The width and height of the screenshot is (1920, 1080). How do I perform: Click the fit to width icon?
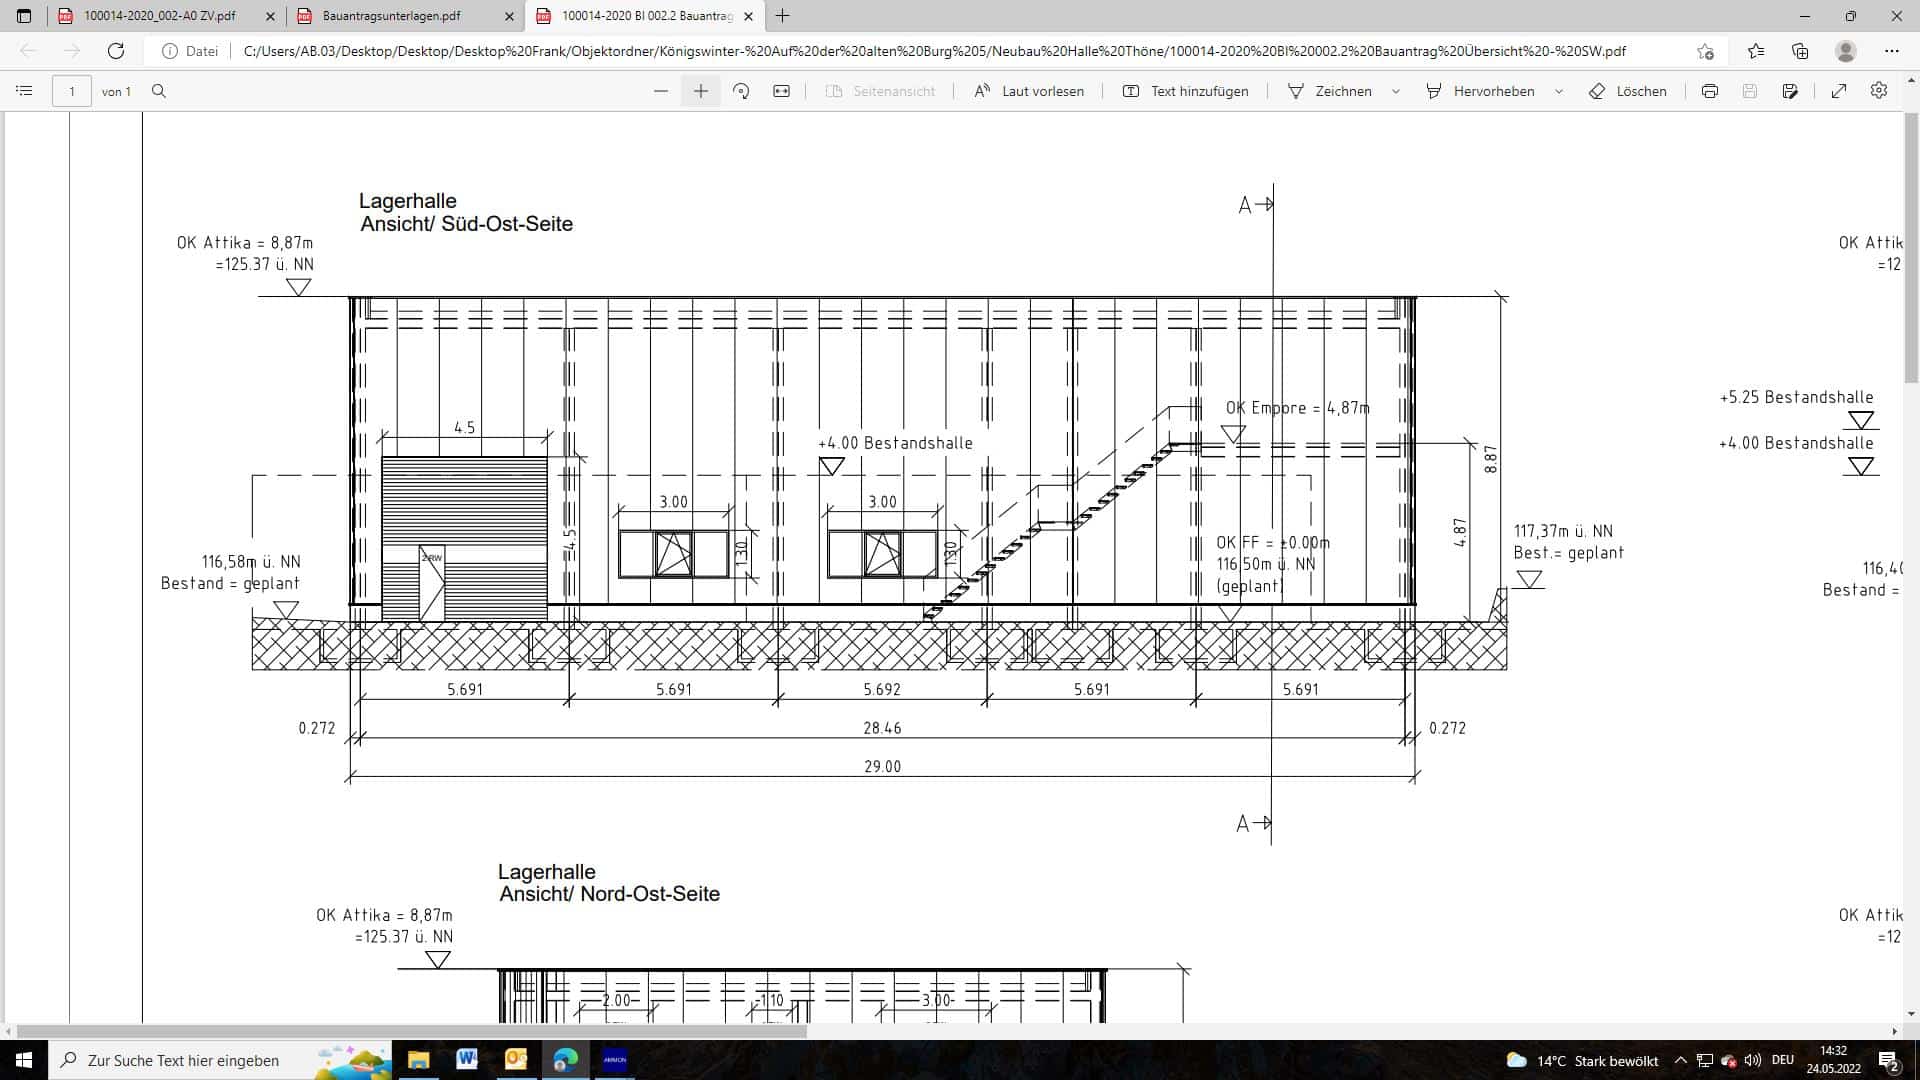[781, 91]
